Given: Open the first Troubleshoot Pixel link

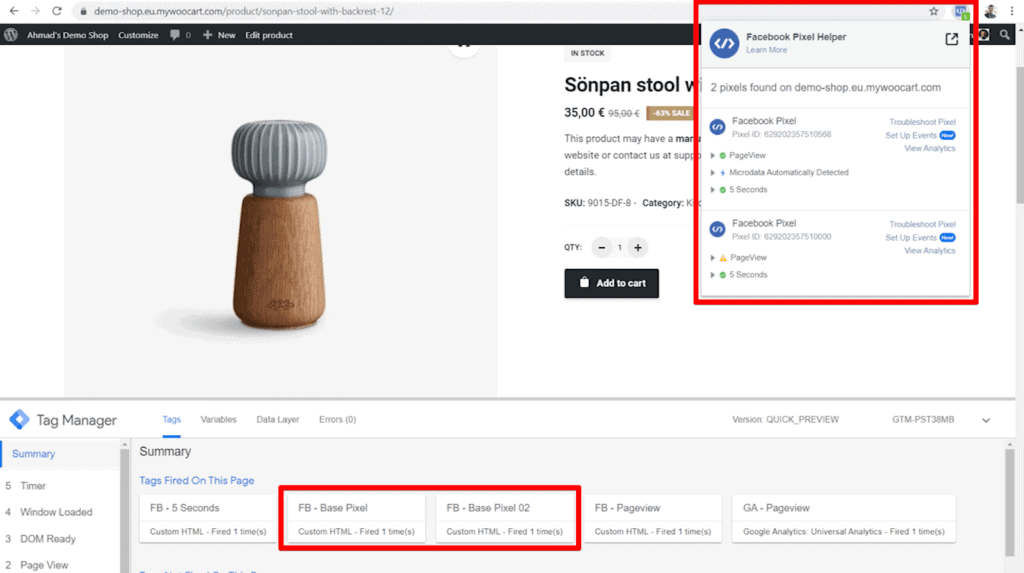Looking at the screenshot, I should point(922,122).
